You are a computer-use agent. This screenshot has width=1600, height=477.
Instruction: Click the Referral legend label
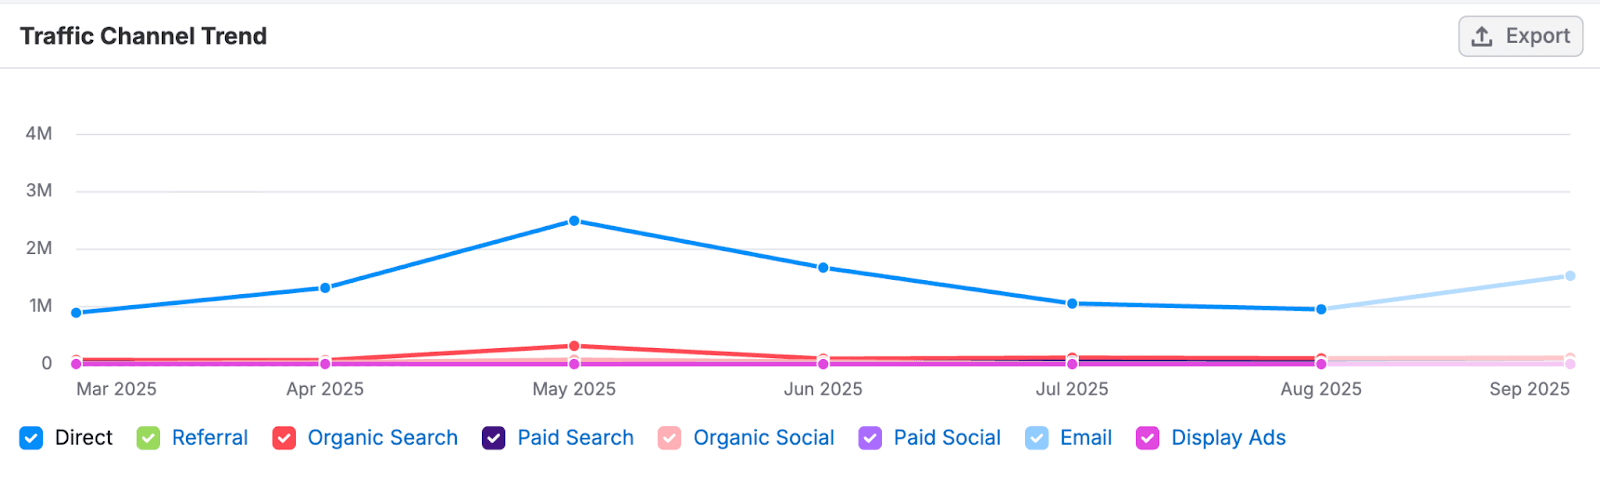210,438
